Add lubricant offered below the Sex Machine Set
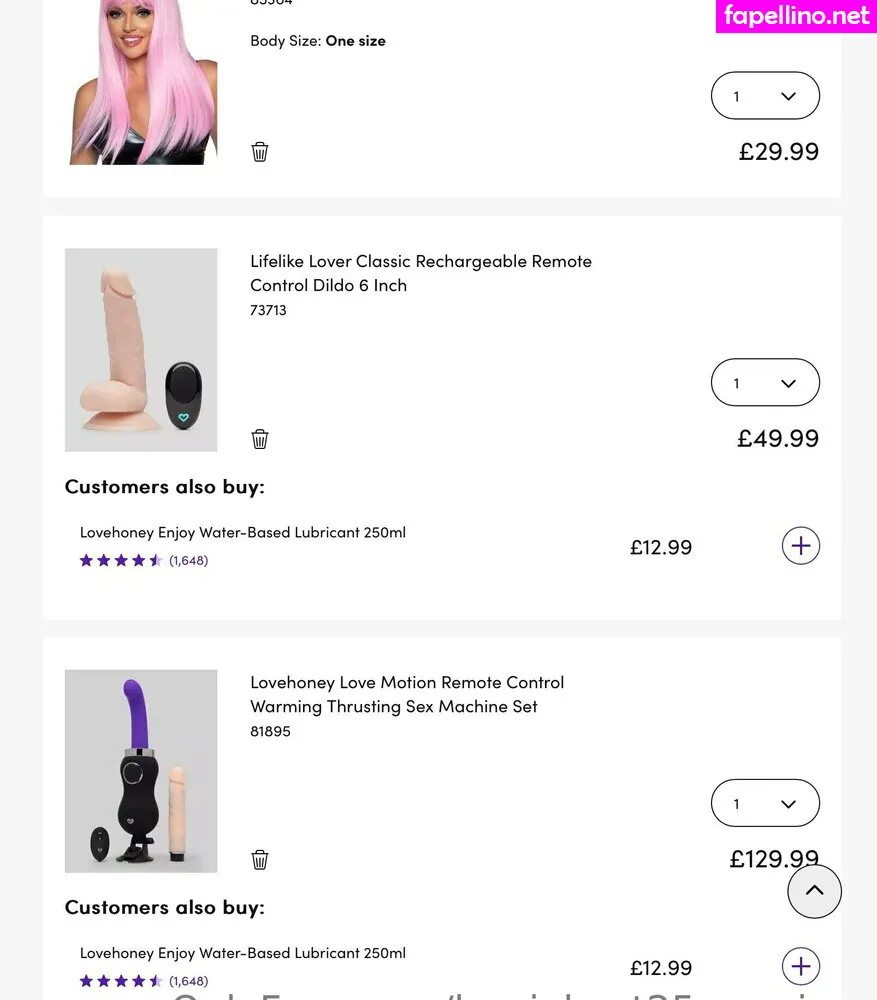 pyautogui.click(x=800, y=966)
